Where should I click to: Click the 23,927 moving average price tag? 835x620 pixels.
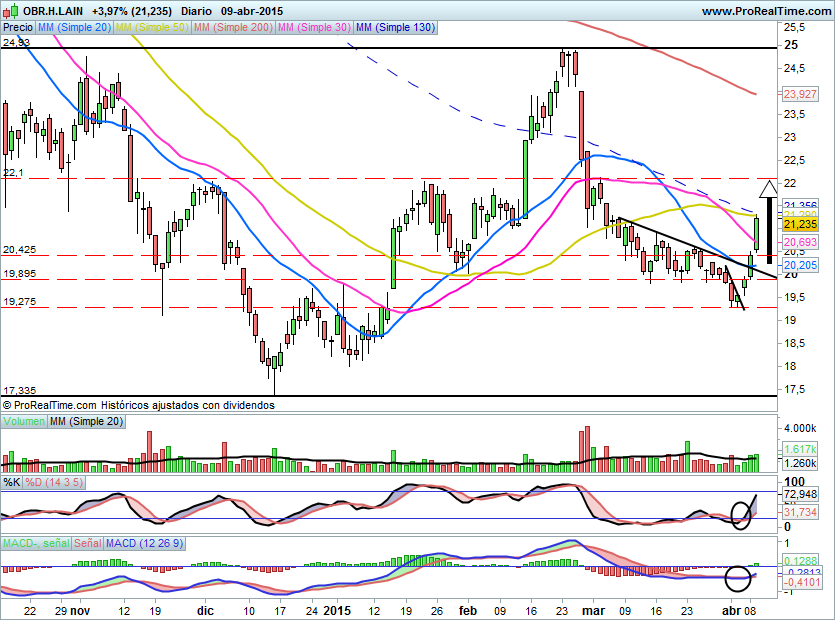click(801, 94)
